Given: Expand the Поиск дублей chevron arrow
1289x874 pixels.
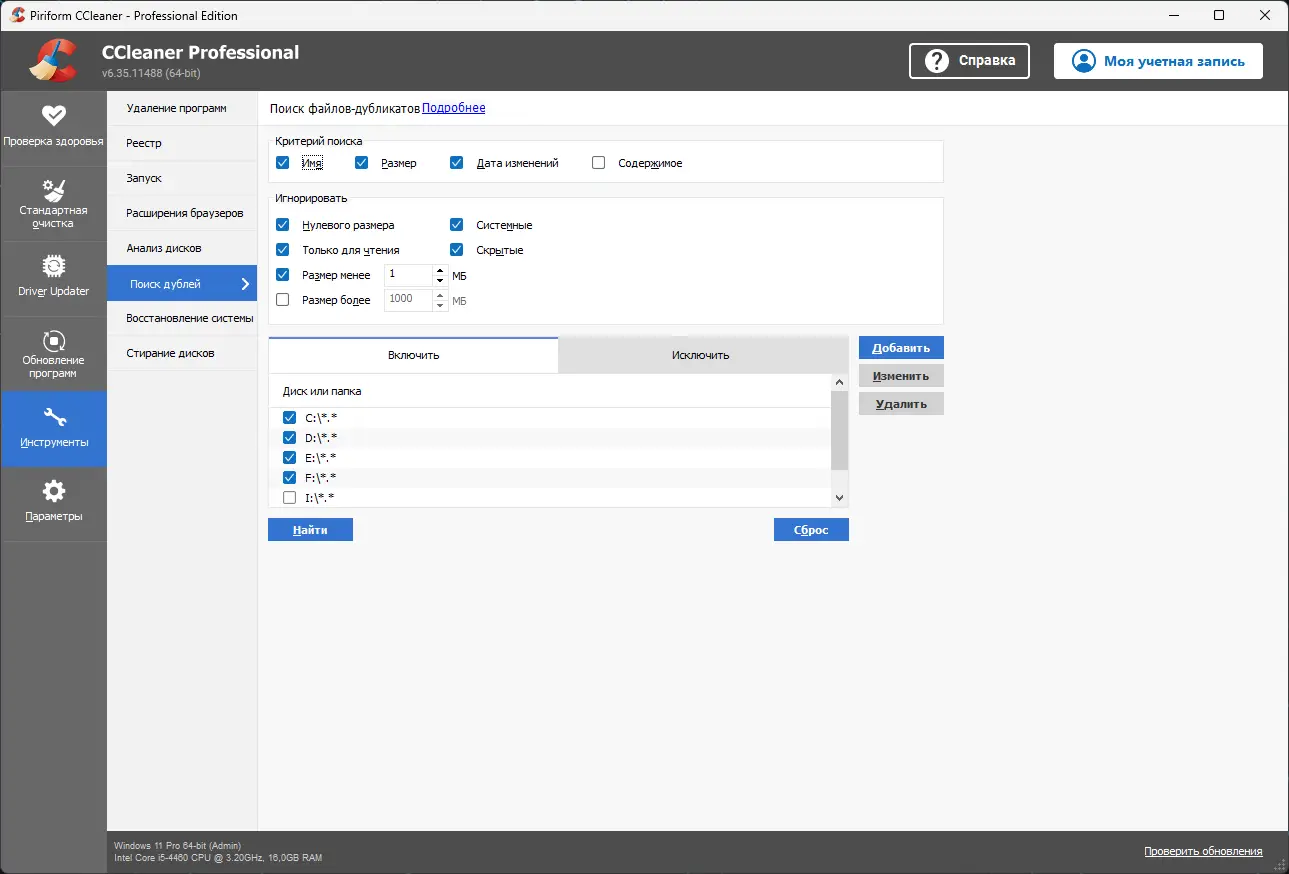Looking at the screenshot, I should pyautogui.click(x=245, y=284).
